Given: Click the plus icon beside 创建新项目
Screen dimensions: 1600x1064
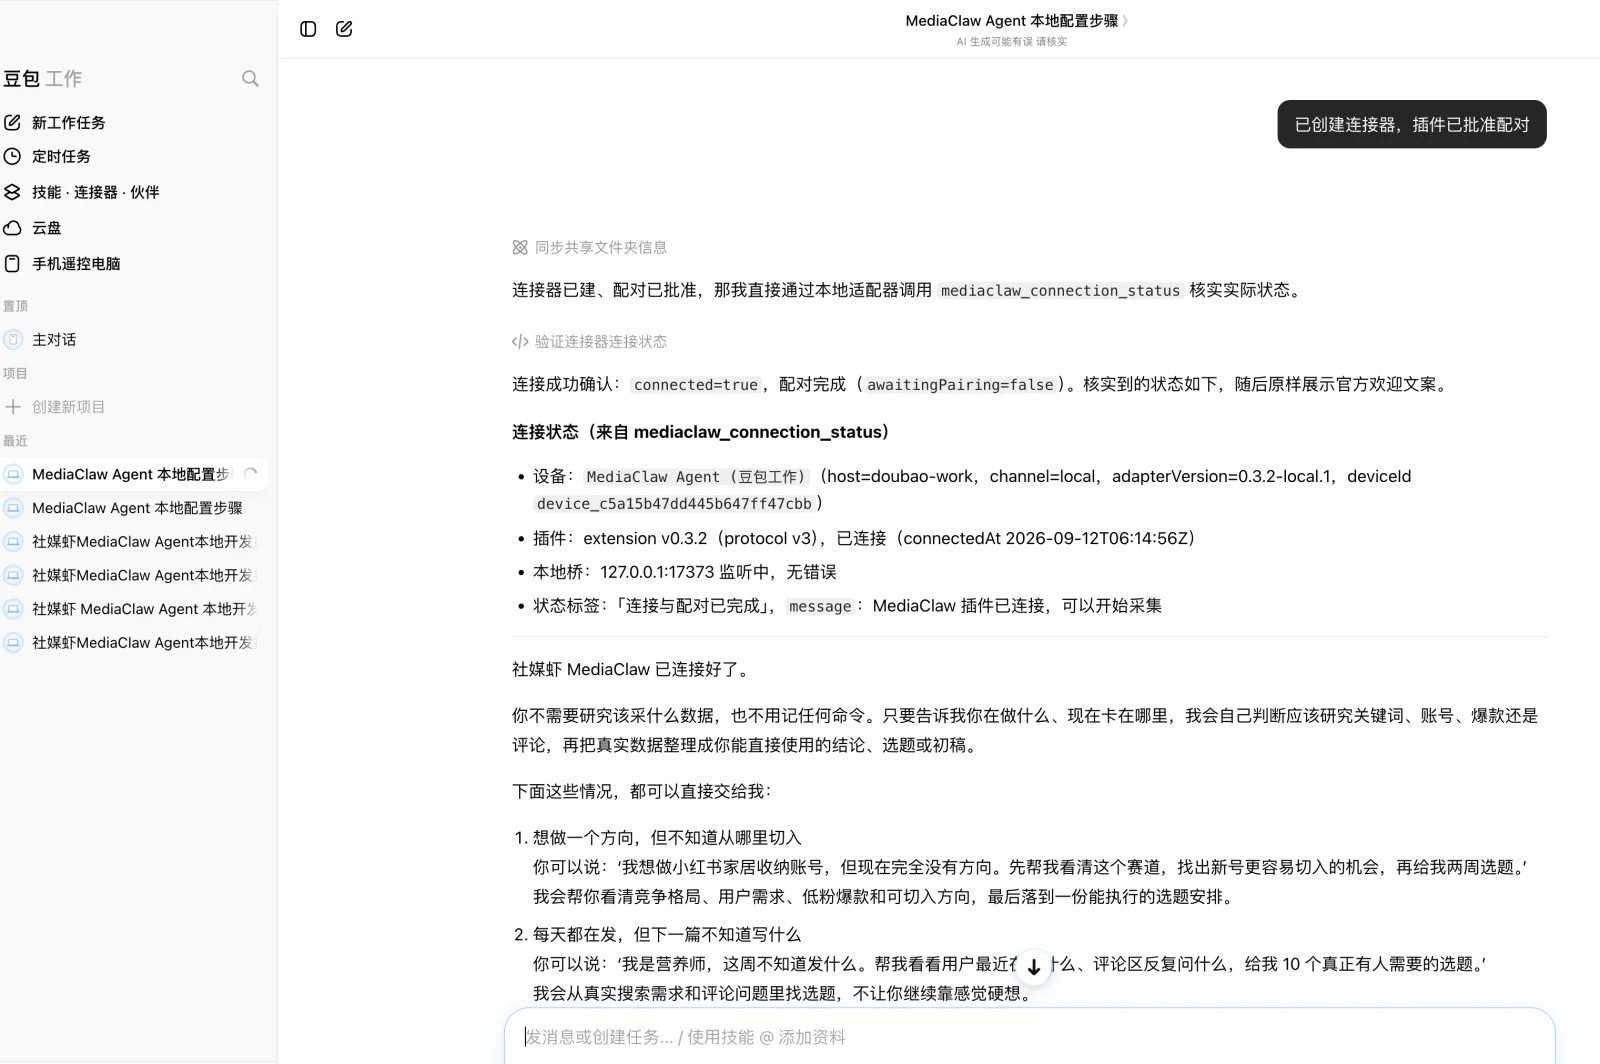Looking at the screenshot, I should 13,407.
